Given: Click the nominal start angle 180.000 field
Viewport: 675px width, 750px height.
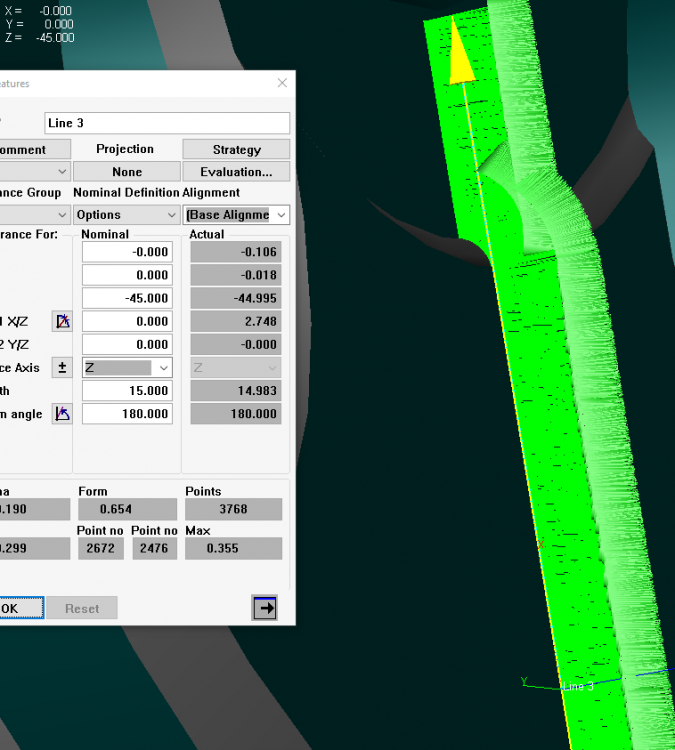Looking at the screenshot, I should [x=126, y=414].
